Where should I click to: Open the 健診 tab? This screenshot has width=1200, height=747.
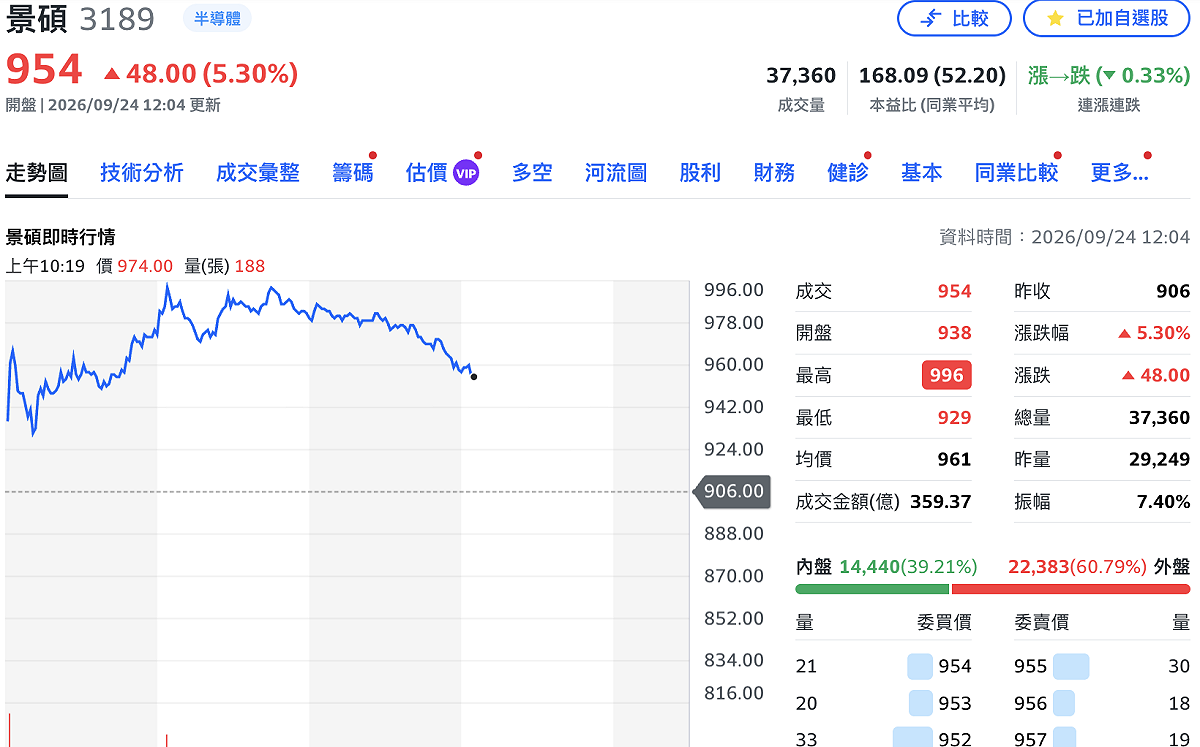(848, 173)
